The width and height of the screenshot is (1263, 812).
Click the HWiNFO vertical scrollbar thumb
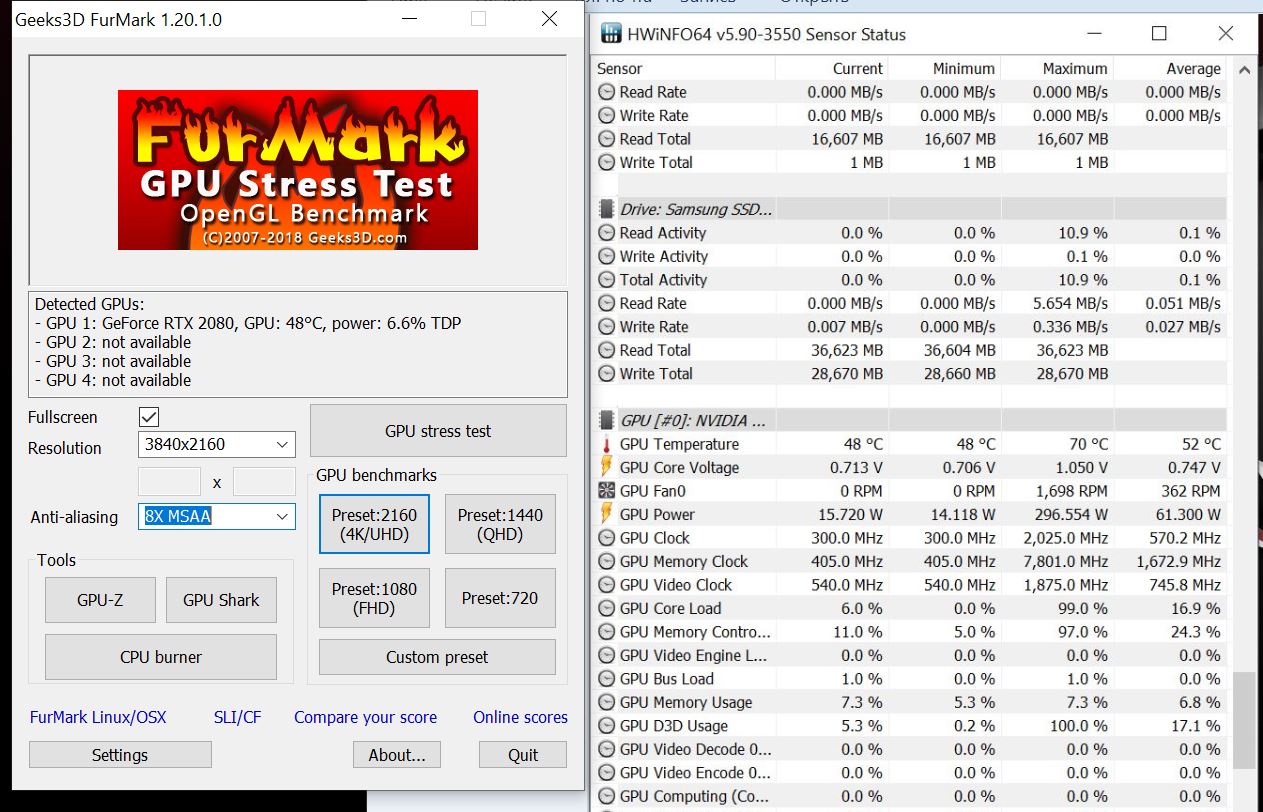pos(1244,721)
